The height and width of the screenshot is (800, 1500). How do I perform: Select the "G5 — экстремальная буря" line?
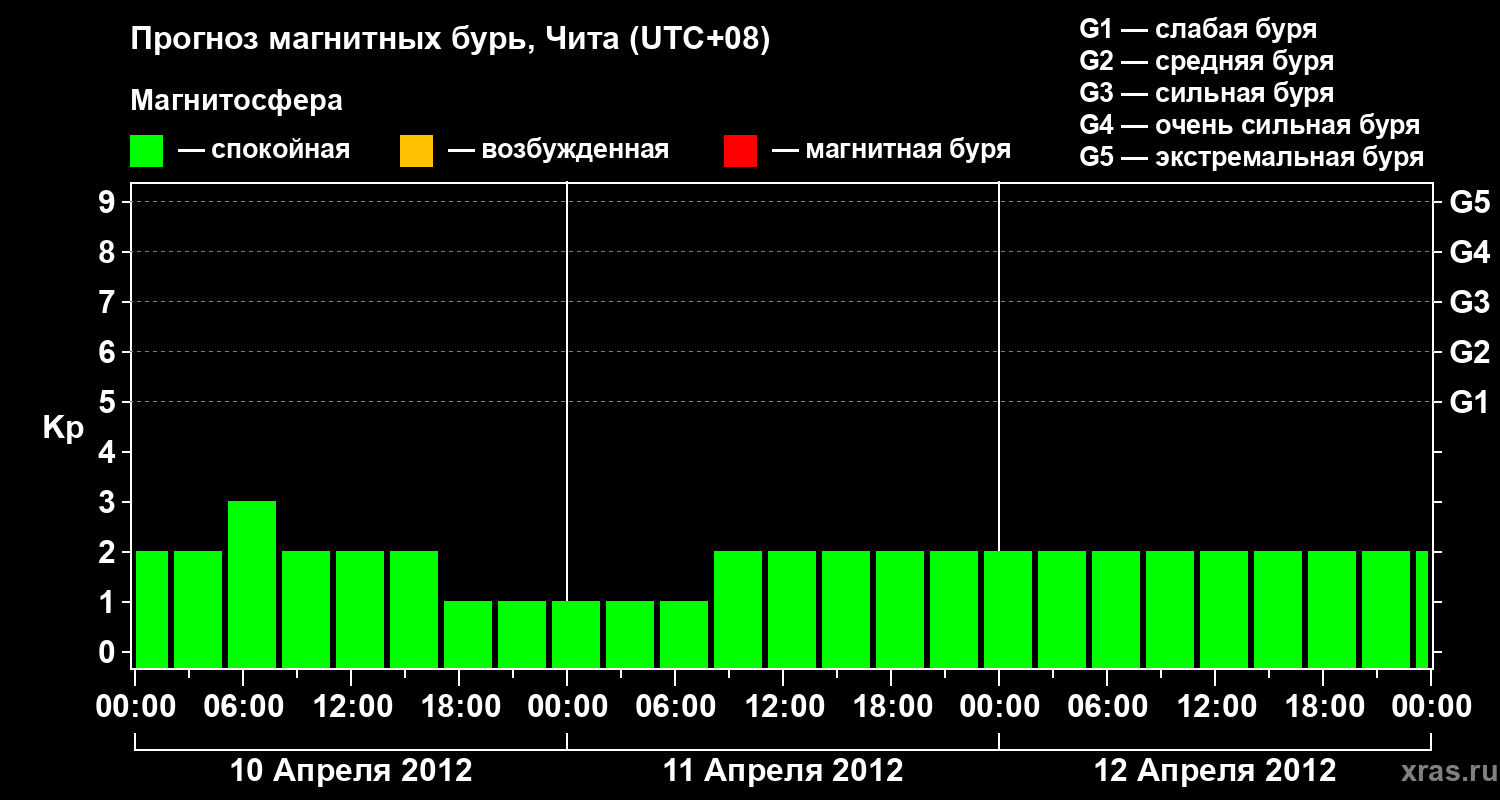(1251, 157)
